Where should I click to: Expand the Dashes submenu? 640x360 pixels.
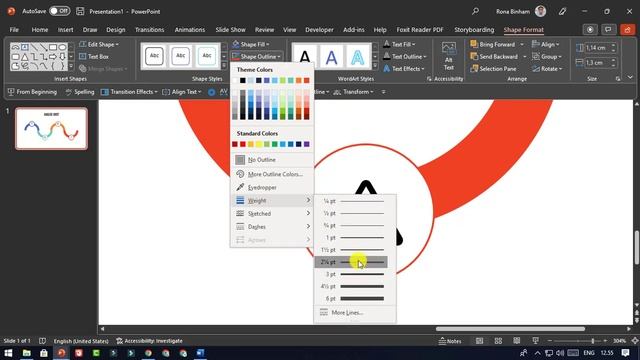click(x=272, y=227)
